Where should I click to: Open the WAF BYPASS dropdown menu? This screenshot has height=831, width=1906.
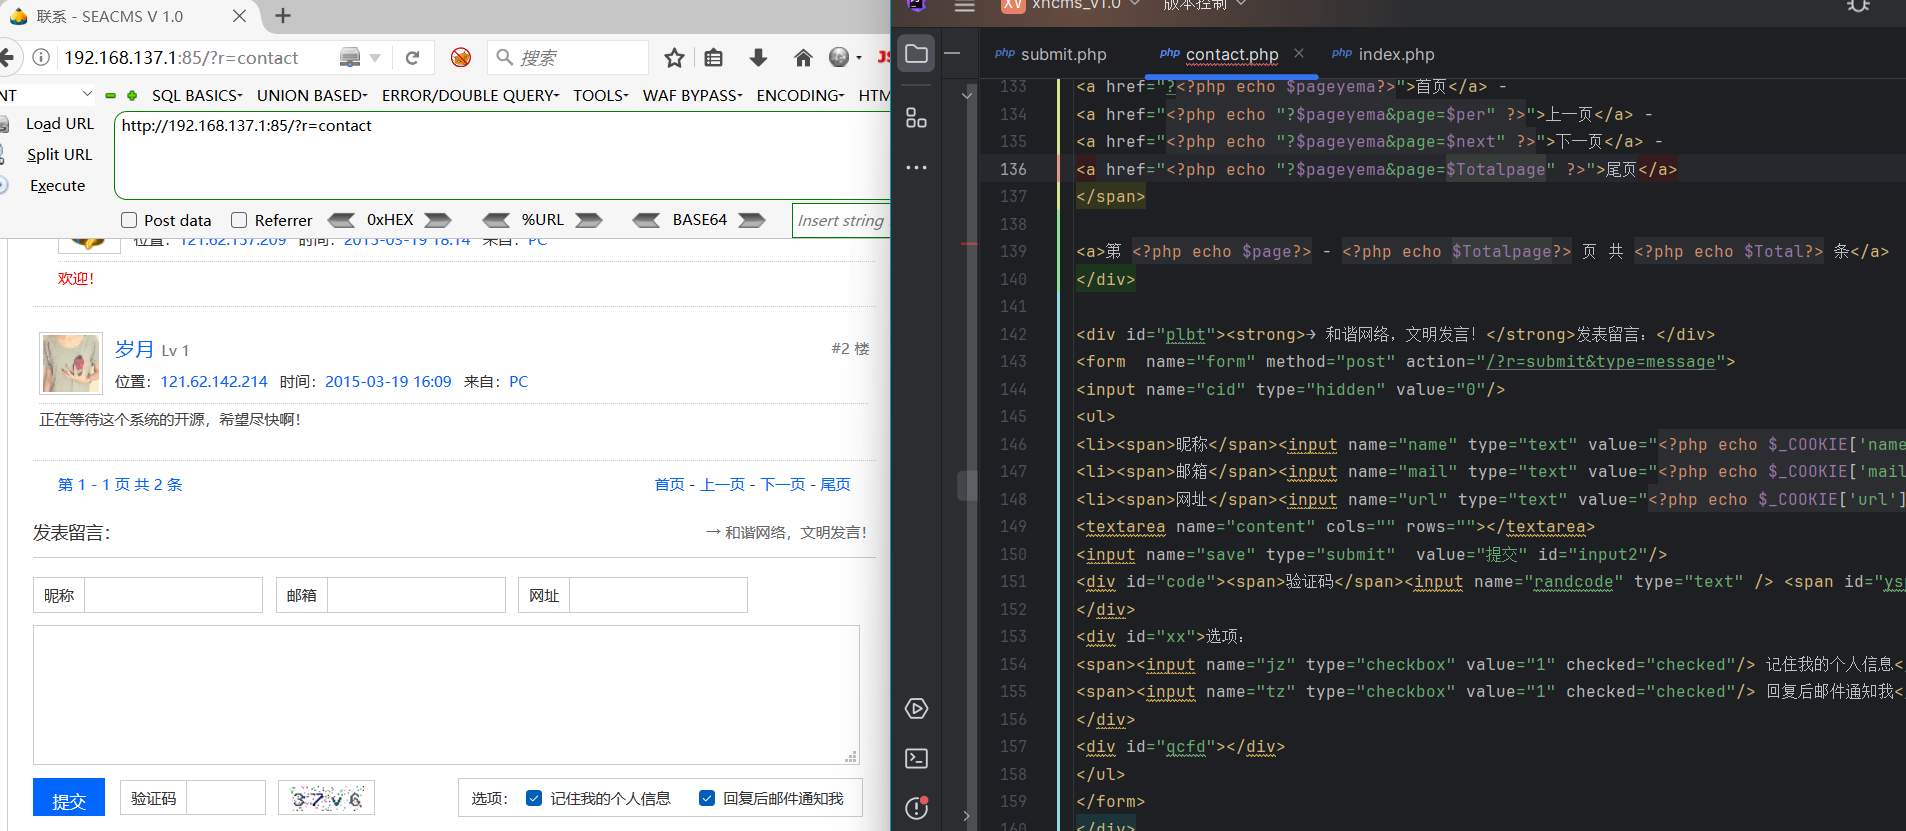coord(692,95)
